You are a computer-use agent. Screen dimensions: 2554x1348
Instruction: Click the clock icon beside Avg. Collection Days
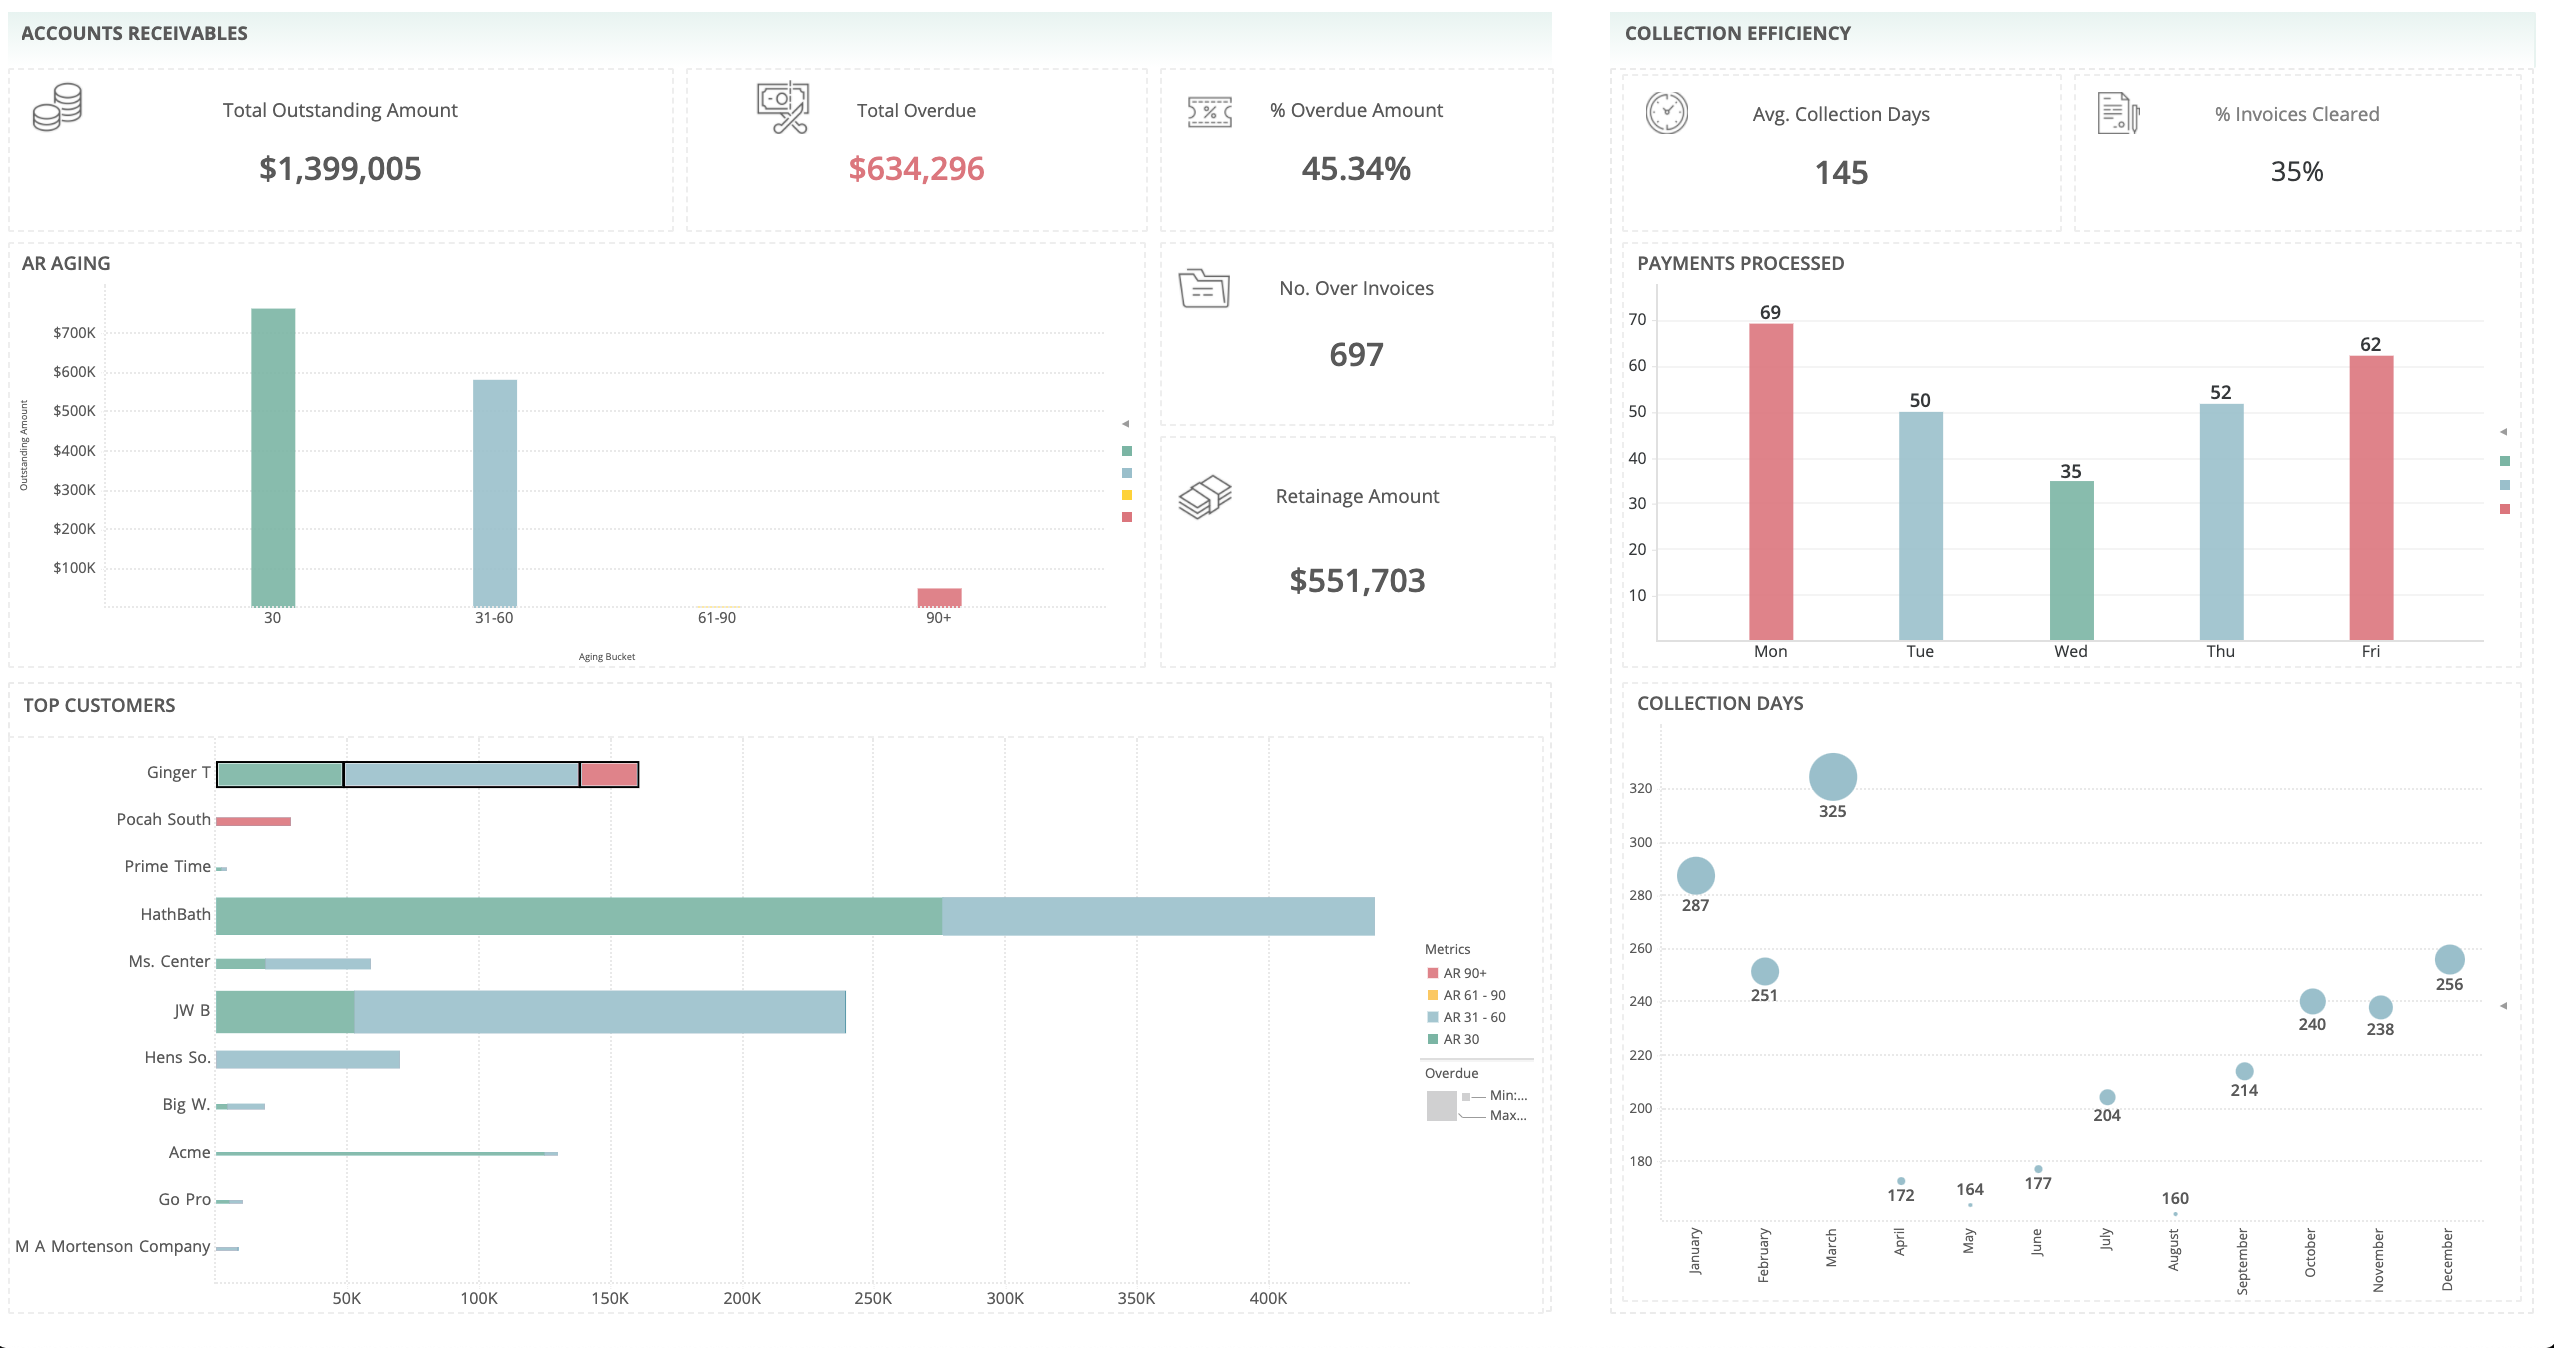(x=1667, y=113)
